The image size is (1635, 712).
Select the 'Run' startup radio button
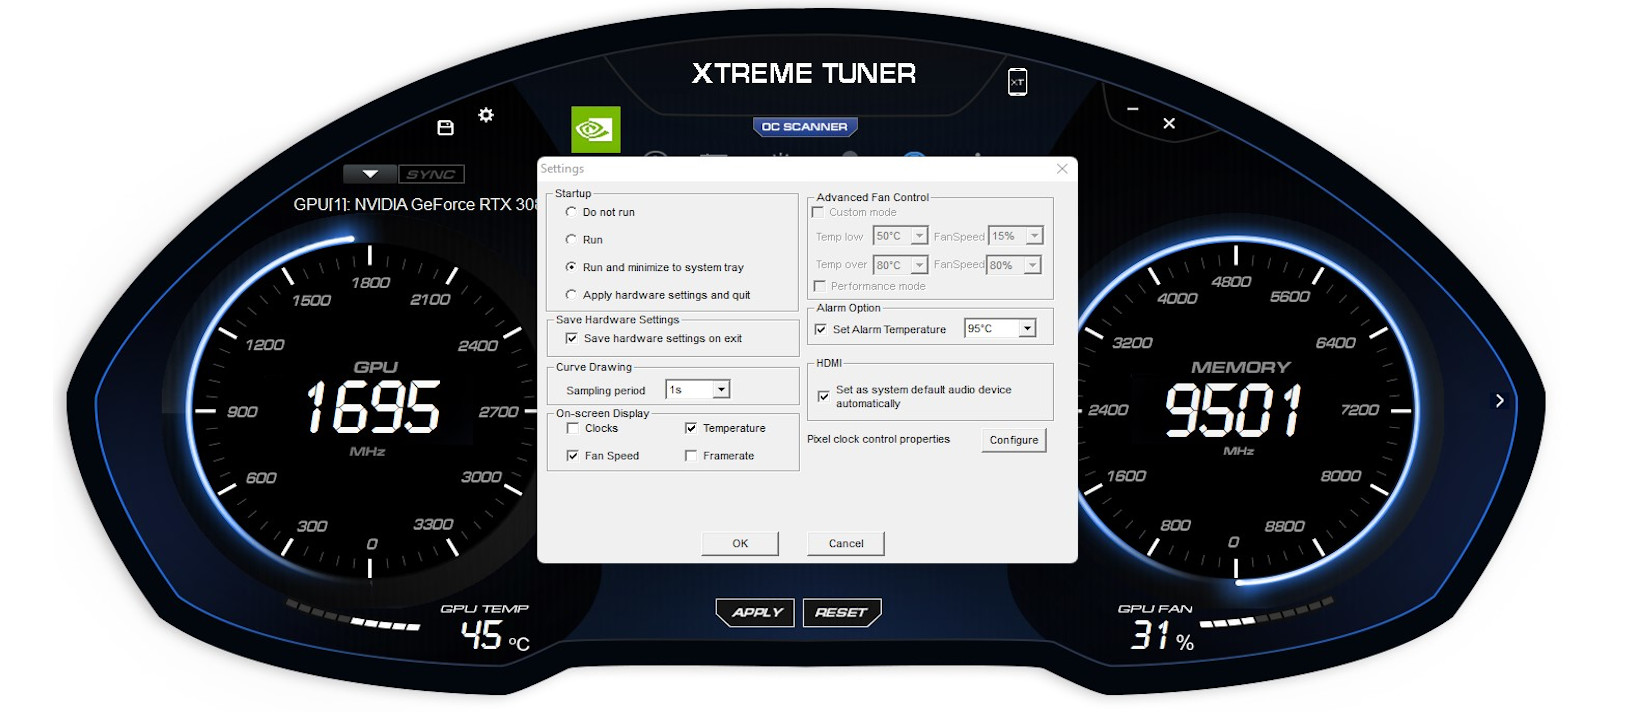(571, 240)
